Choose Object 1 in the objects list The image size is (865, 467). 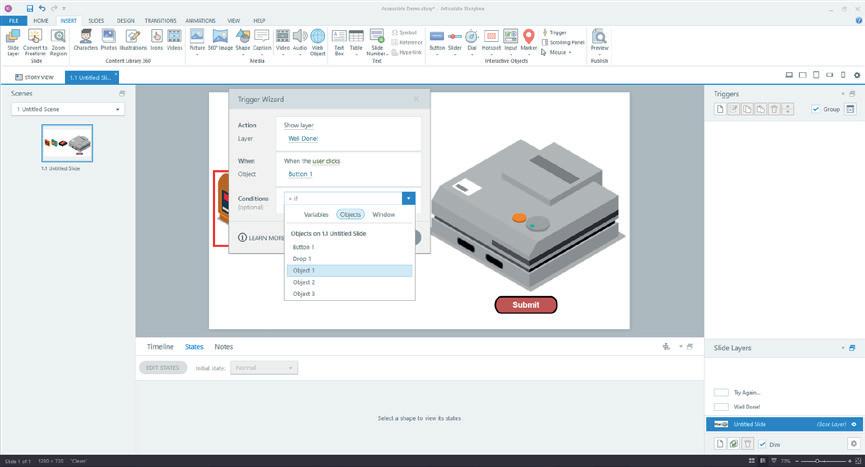[x=349, y=271]
